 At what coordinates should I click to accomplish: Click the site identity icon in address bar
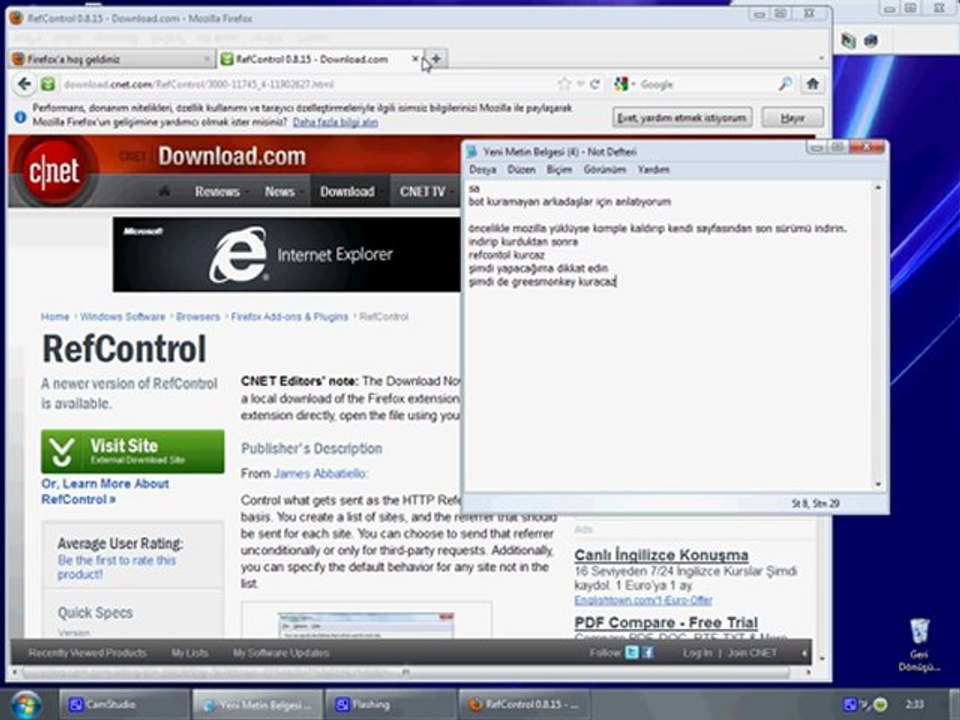tap(48, 84)
